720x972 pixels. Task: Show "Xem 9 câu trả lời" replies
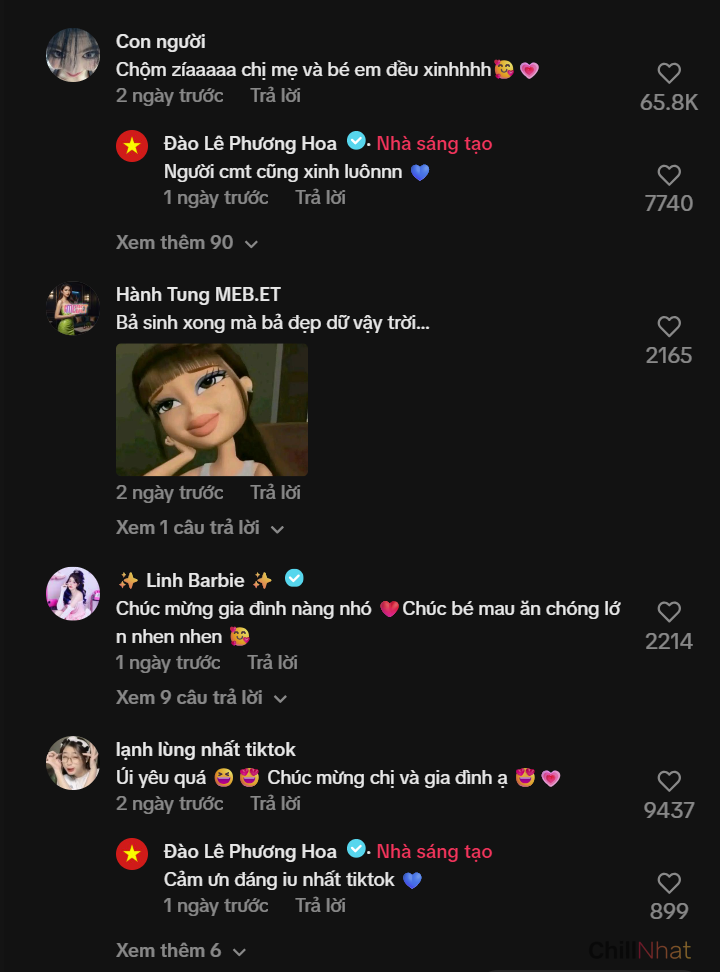(201, 698)
